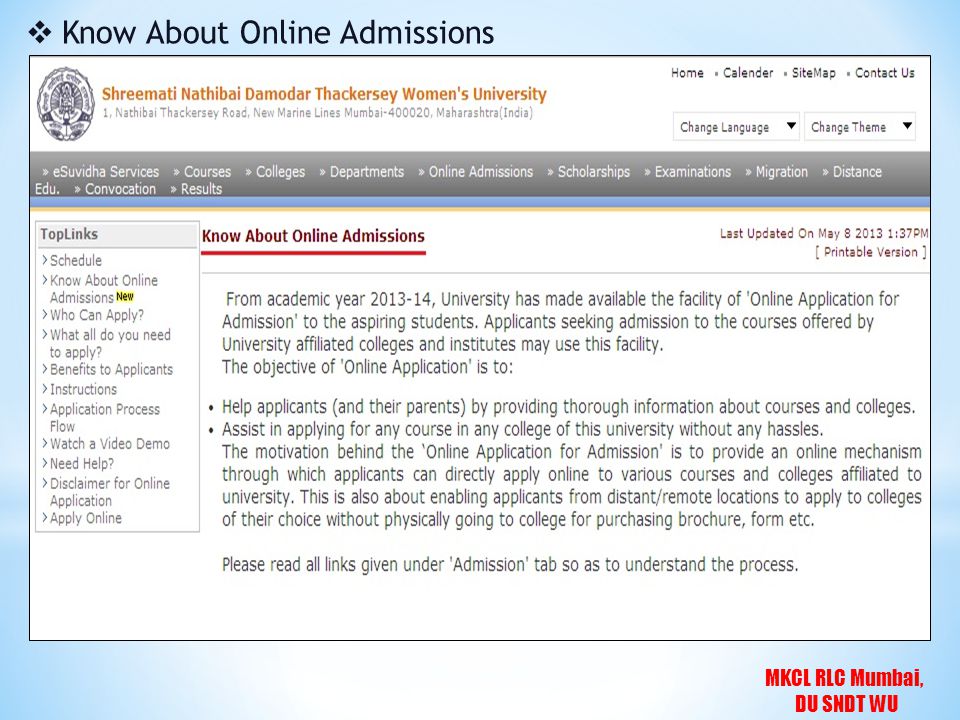Open Watch a Video Demo link
This screenshot has height=720, width=960.
tap(110, 443)
